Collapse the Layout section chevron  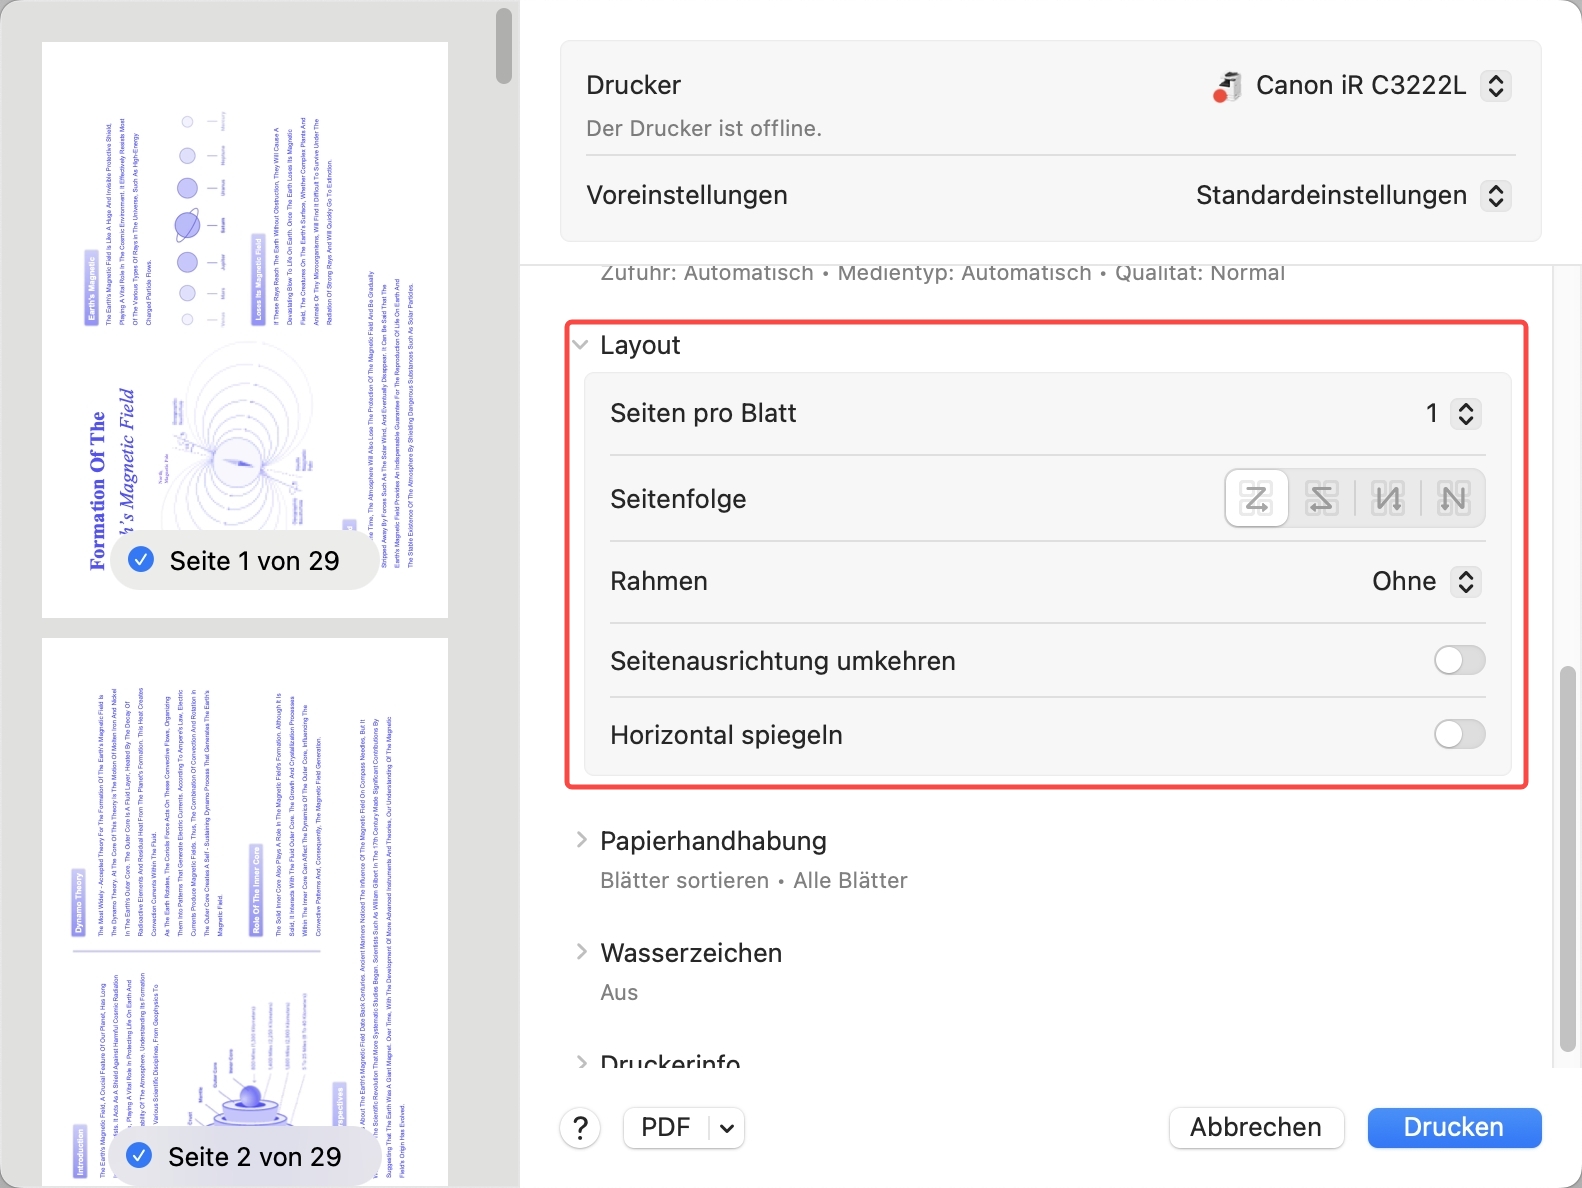coord(580,345)
